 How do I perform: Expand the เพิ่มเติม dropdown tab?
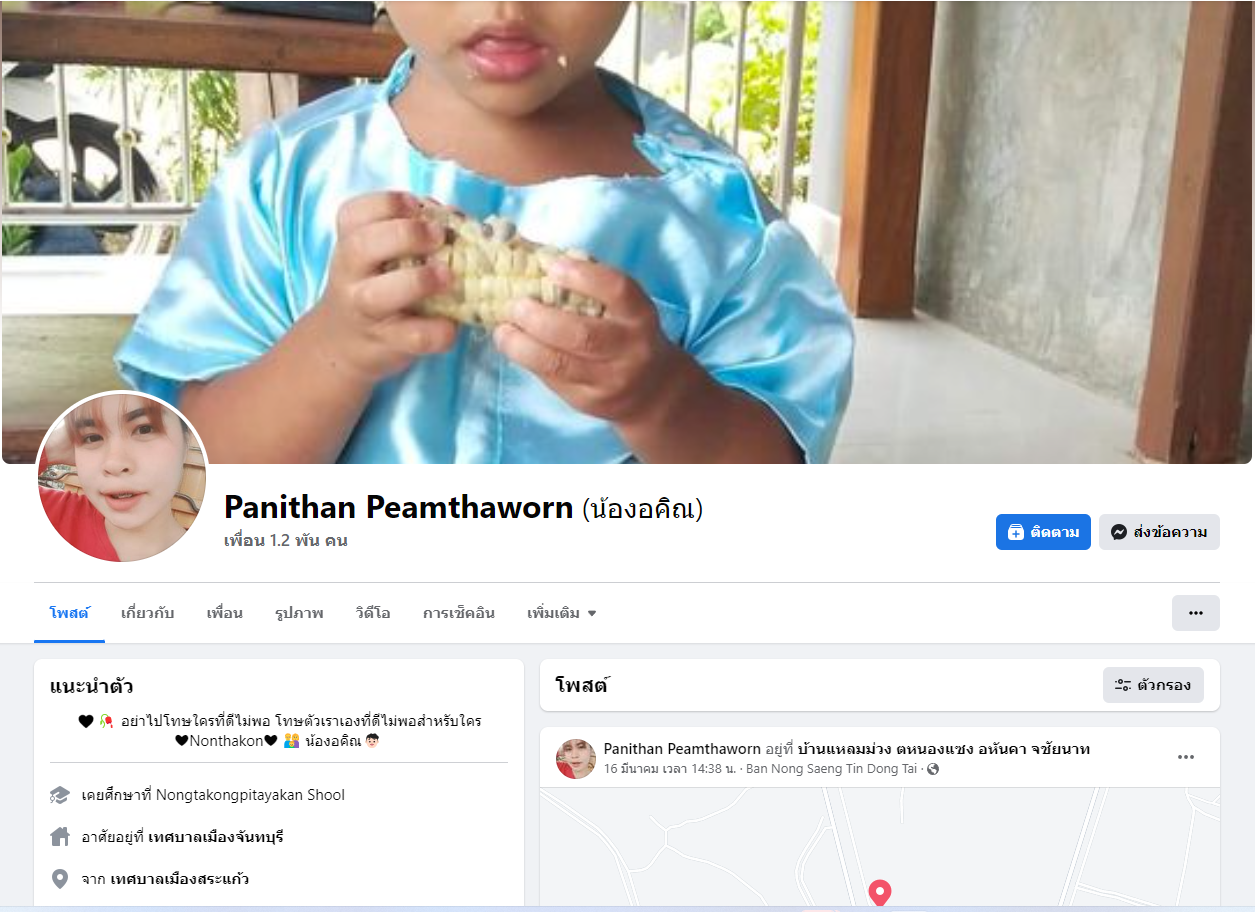[561, 613]
